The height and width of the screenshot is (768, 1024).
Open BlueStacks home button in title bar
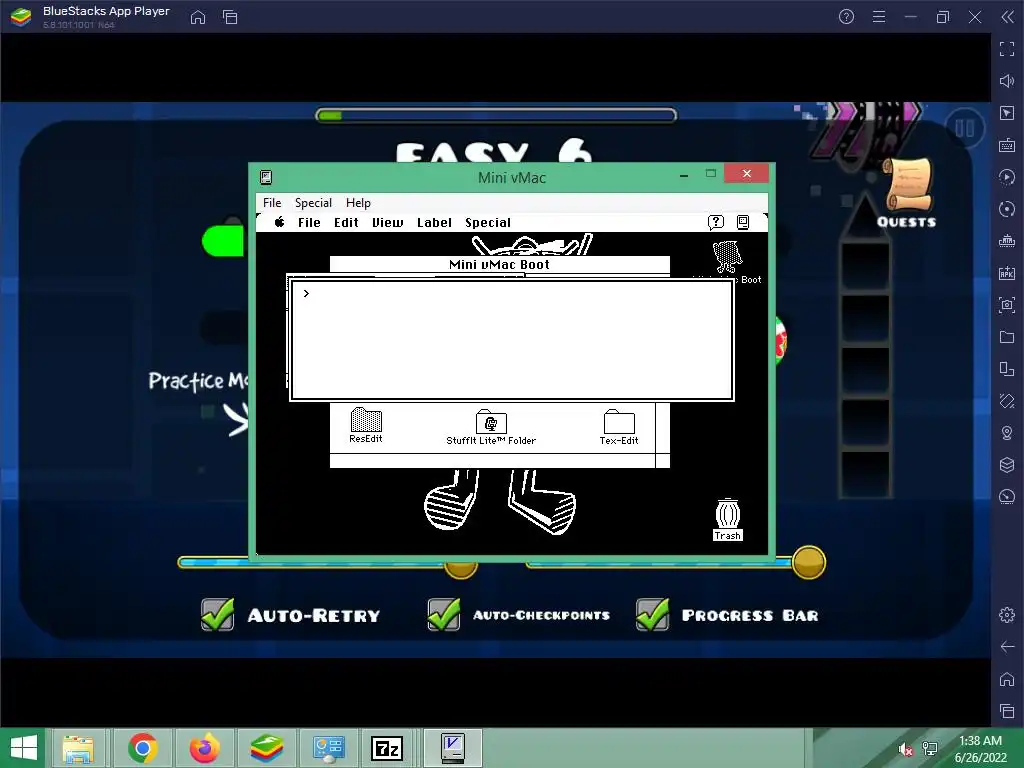(x=198, y=17)
